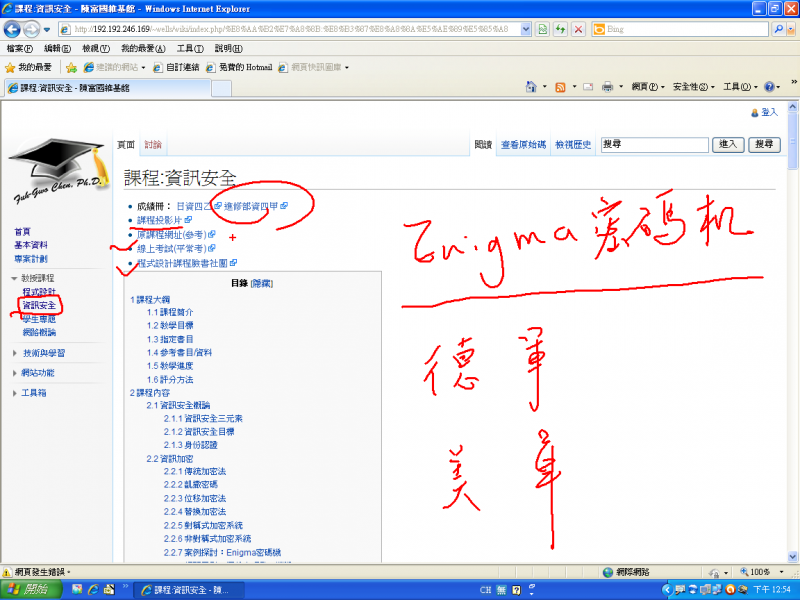Click the 100% zoom control at bottom right

(x=757, y=572)
